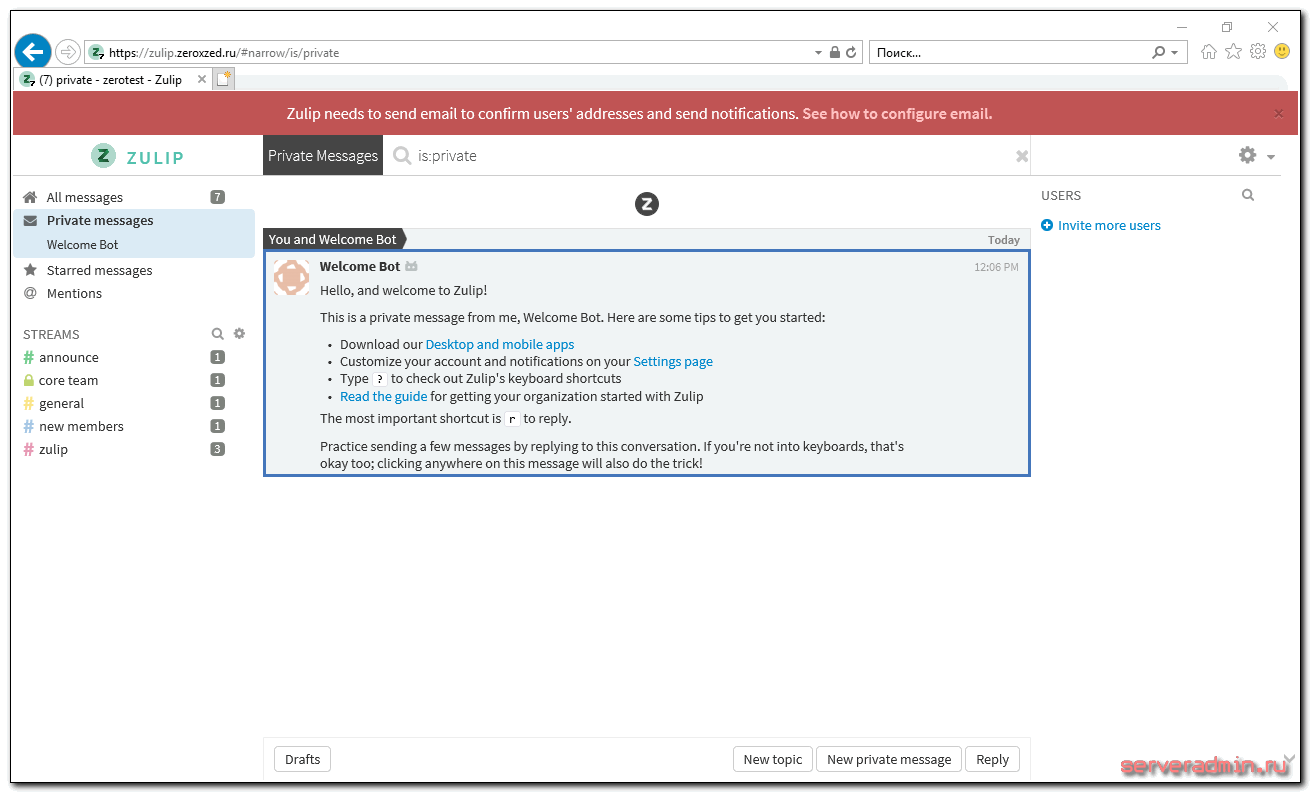The image size is (1312, 794).
Task: Close the Zulip browser tab
Action: click(x=202, y=79)
